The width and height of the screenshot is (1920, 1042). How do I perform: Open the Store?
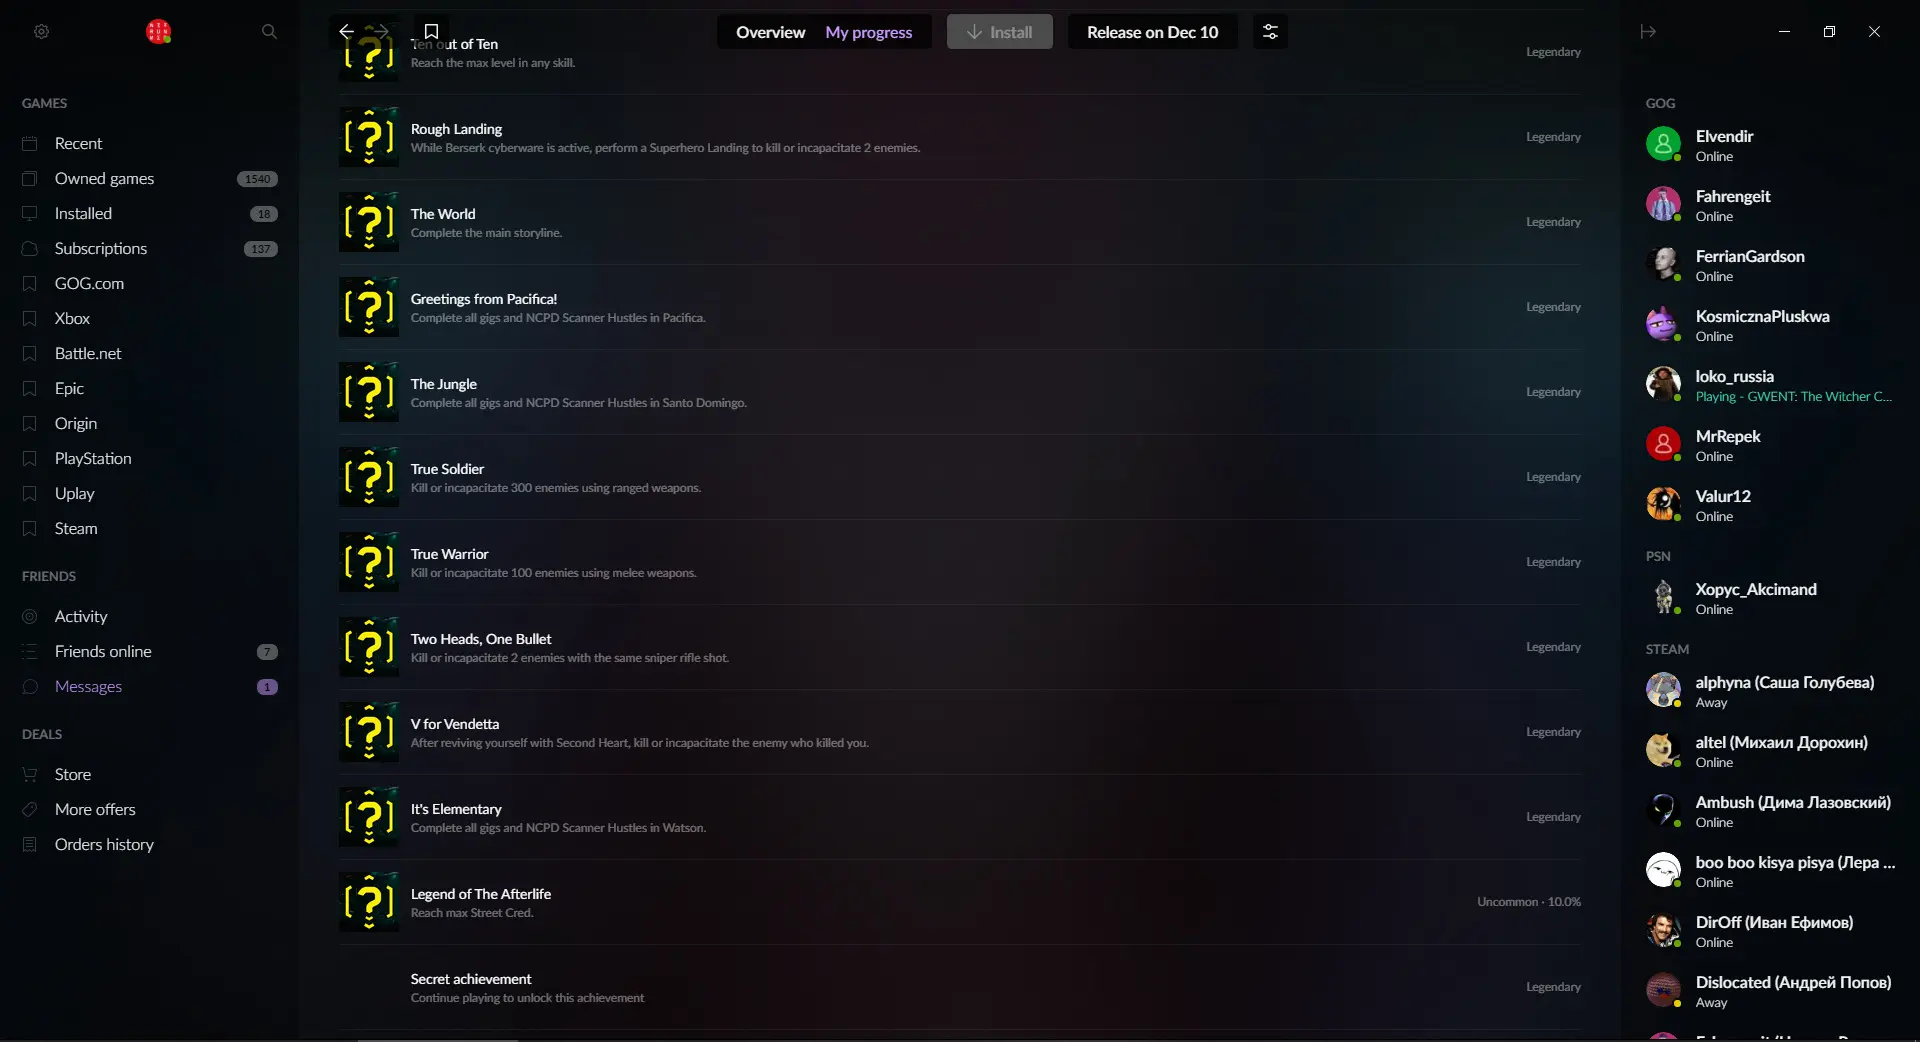point(72,774)
